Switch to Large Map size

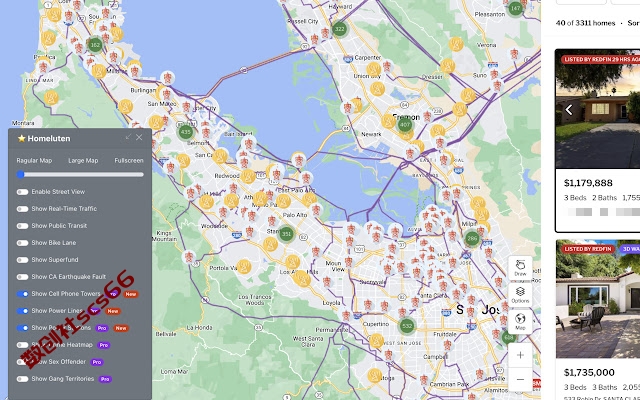pos(83,160)
